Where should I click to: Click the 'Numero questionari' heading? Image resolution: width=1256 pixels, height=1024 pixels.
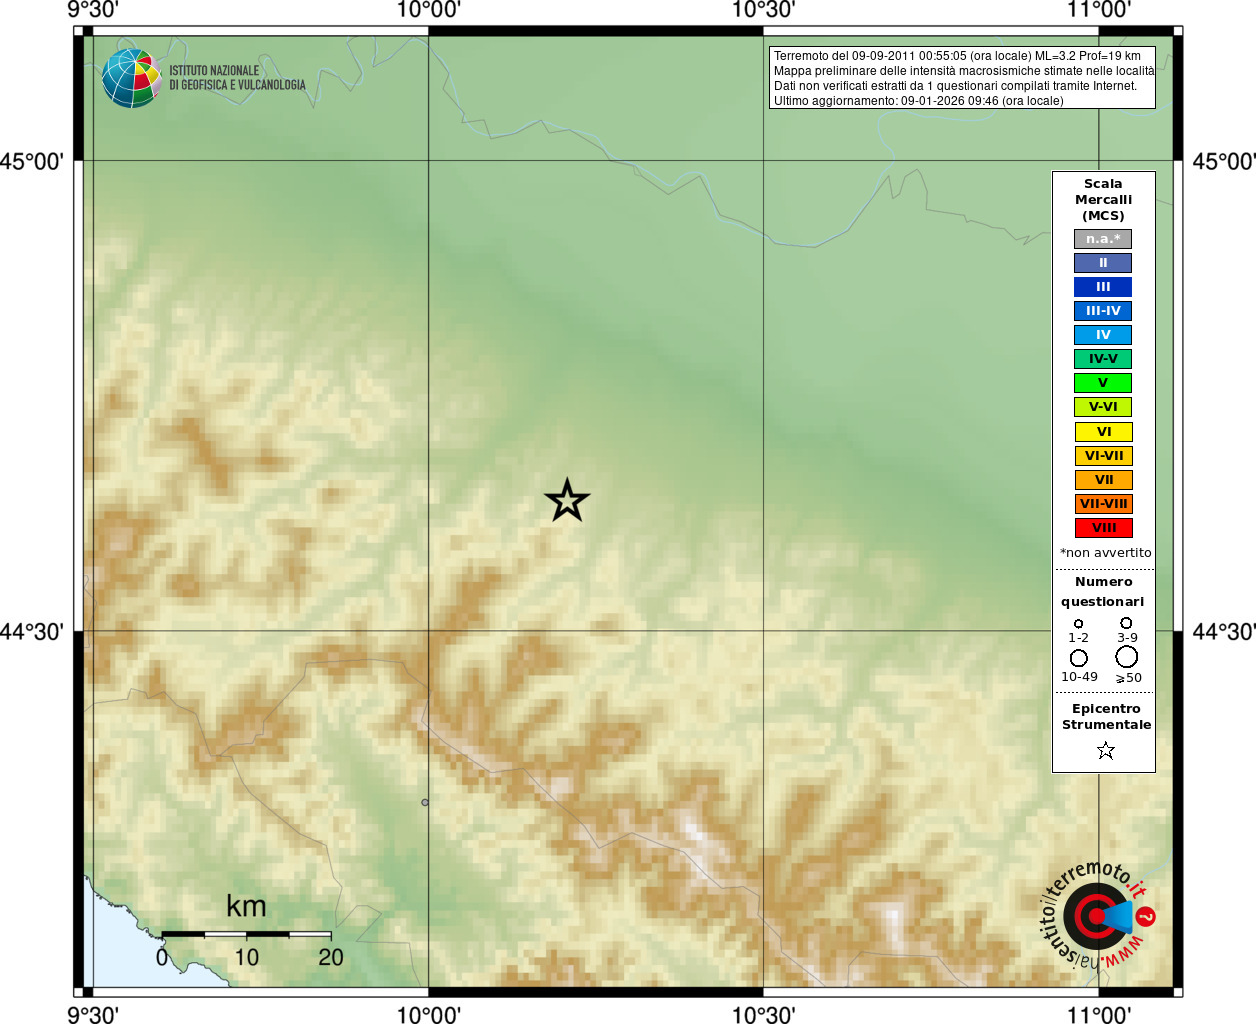click(x=1103, y=592)
